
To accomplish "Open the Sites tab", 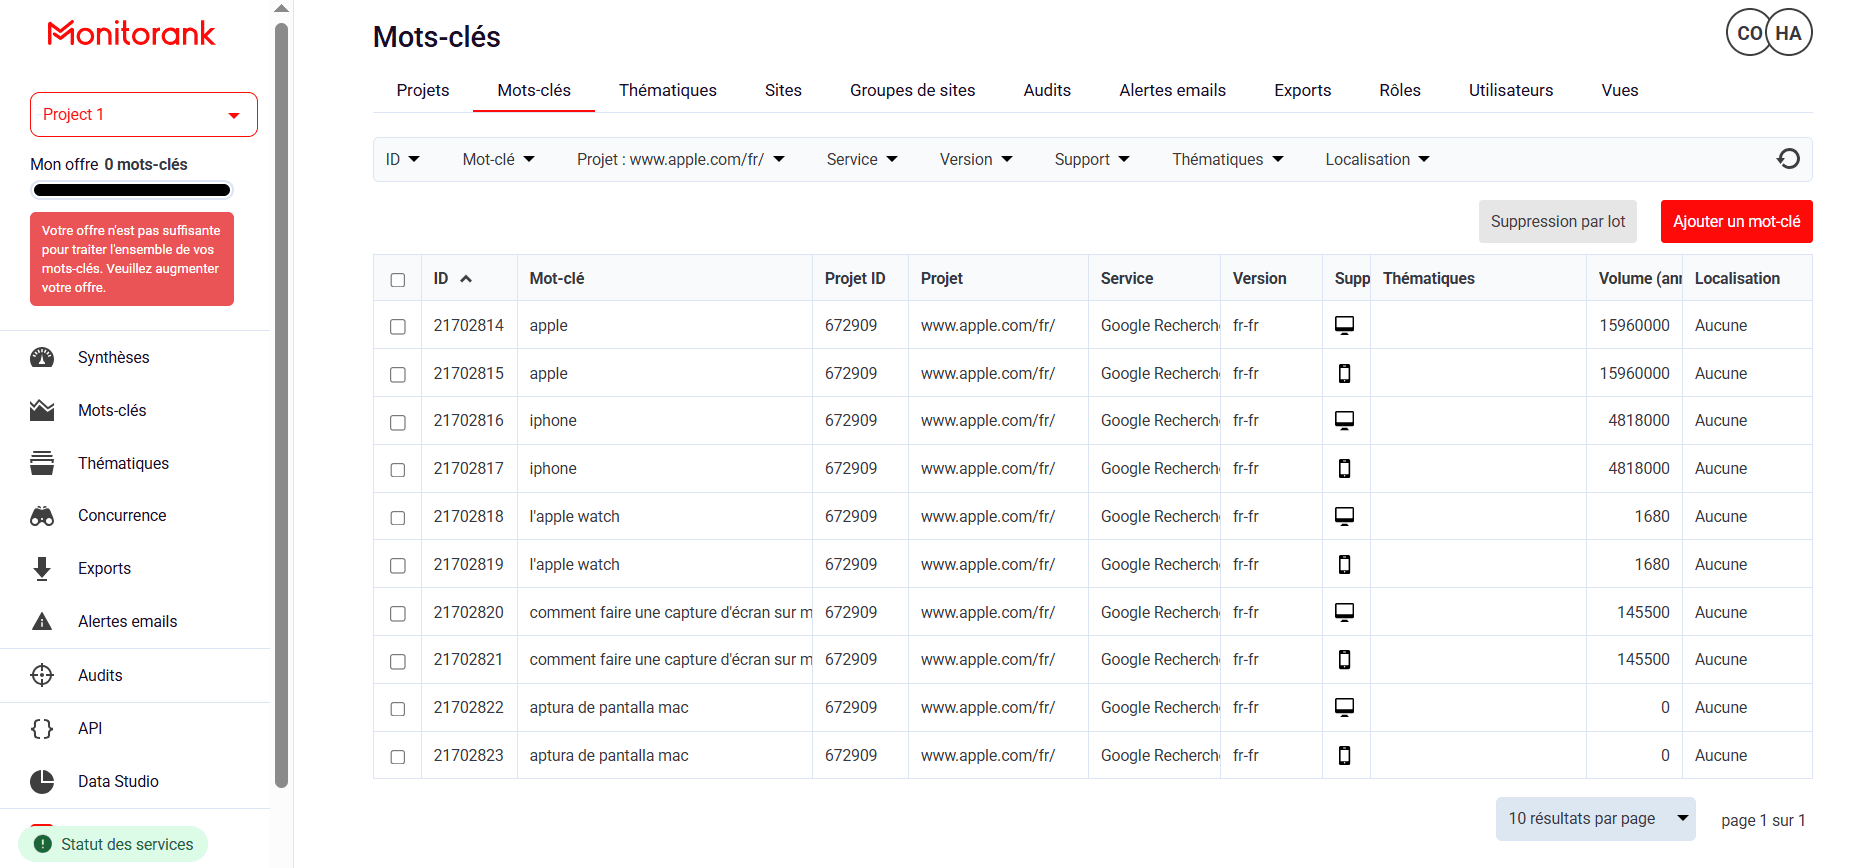I will 783,90.
